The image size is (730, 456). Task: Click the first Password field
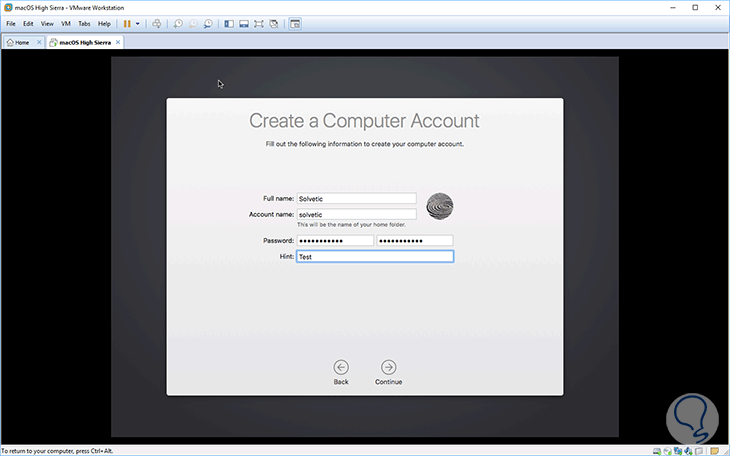(335, 240)
